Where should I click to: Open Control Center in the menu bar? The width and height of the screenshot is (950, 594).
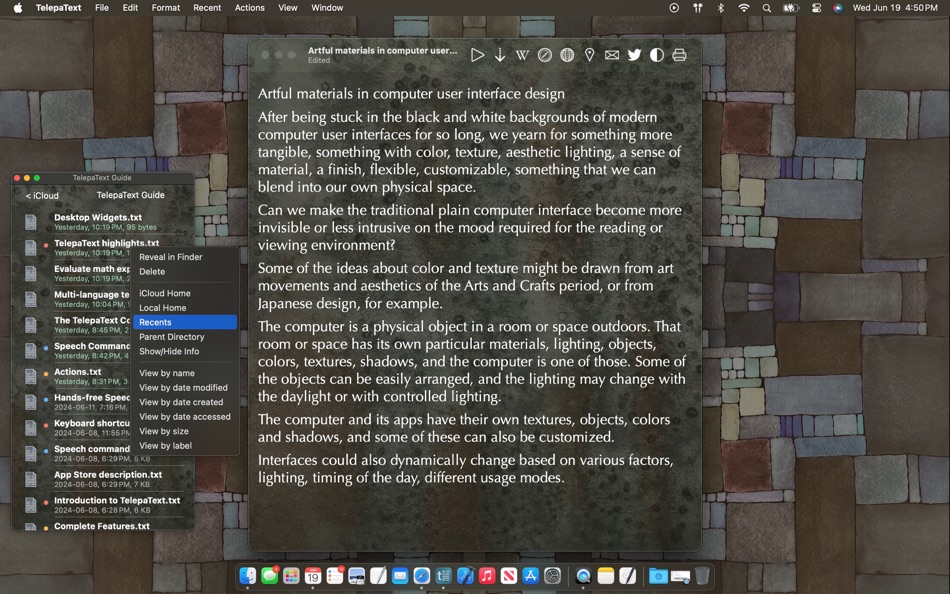(x=816, y=8)
